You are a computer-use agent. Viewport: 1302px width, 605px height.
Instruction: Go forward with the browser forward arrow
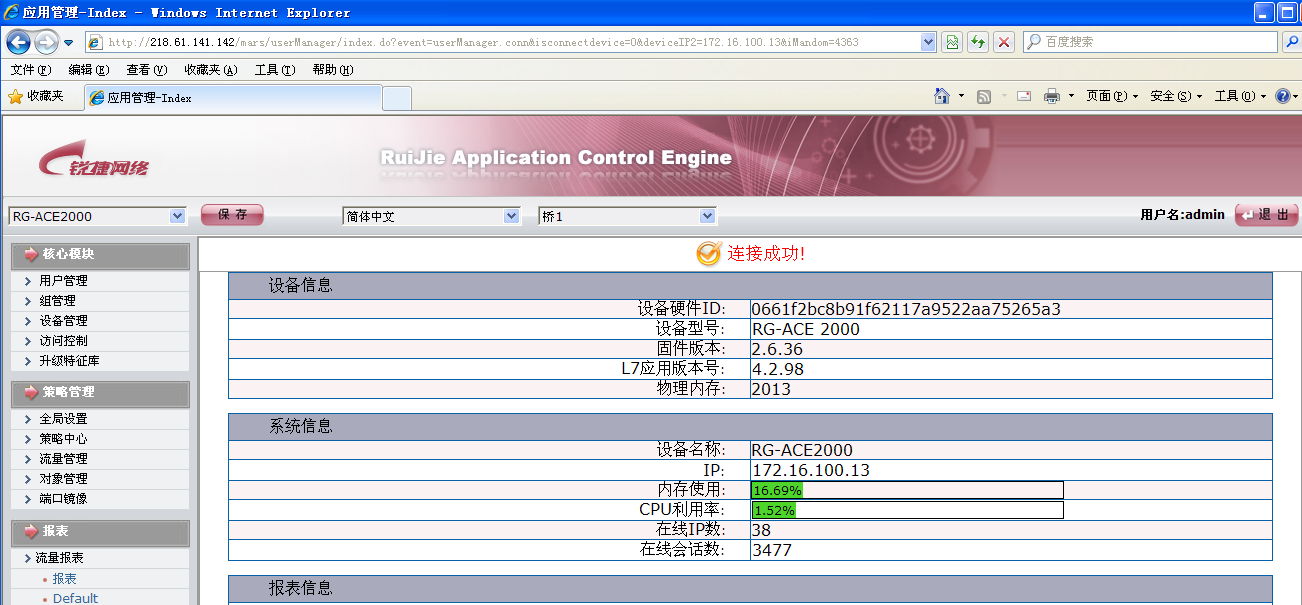point(46,42)
